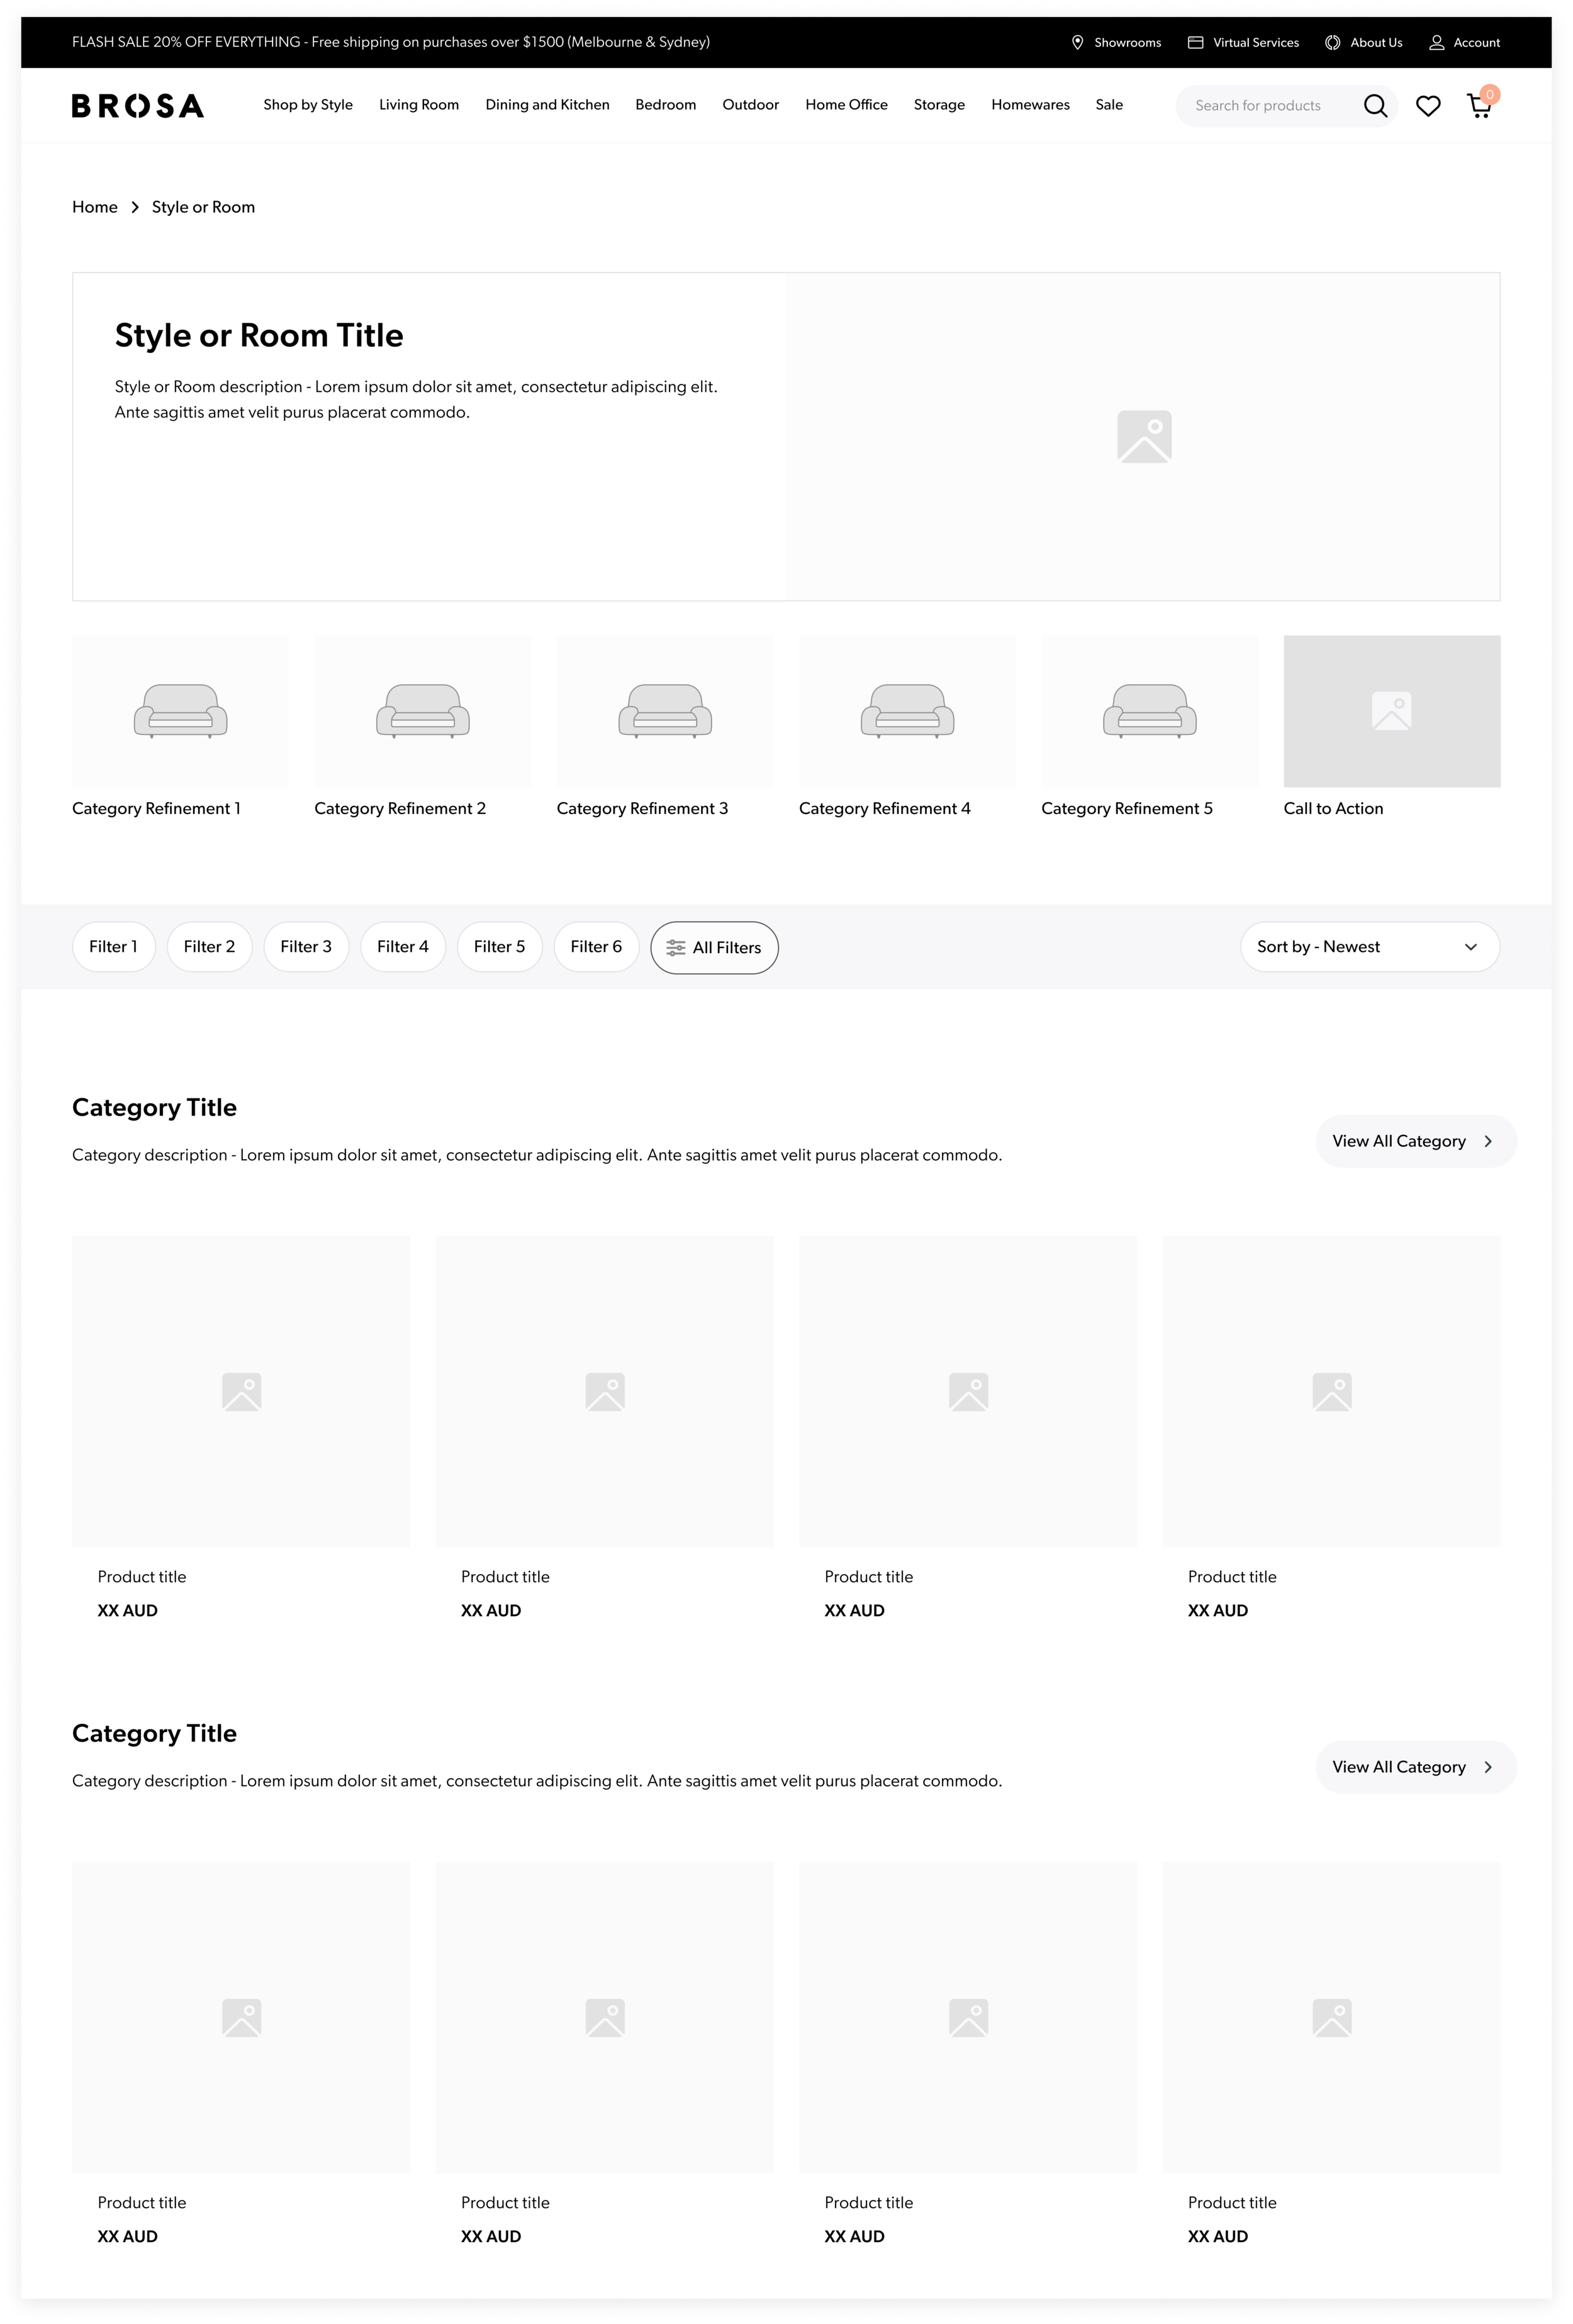Click the search magnifier icon
The height and width of the screenshot is (2324, 1573).
(x=1375, y=106)
